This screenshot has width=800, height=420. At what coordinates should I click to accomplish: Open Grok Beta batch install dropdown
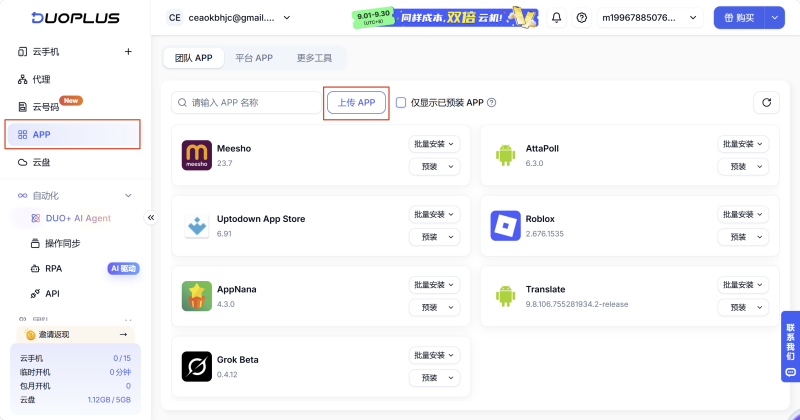(434, 355)
